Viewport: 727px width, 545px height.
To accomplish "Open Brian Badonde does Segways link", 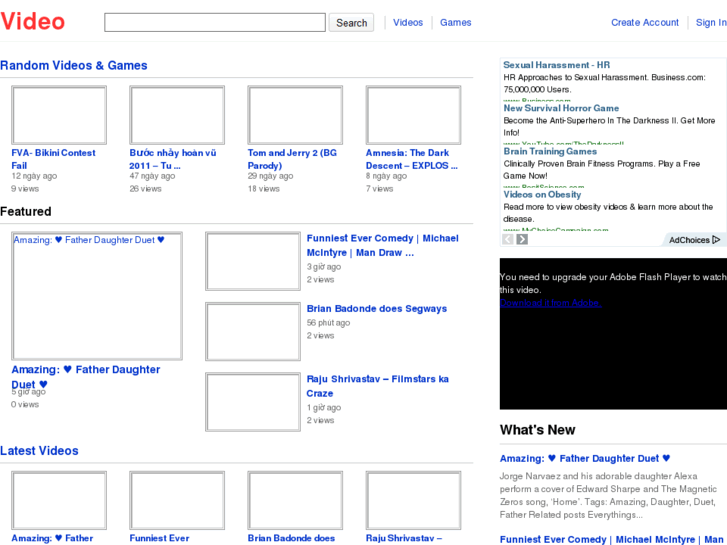I will click(x=377, y=309).
